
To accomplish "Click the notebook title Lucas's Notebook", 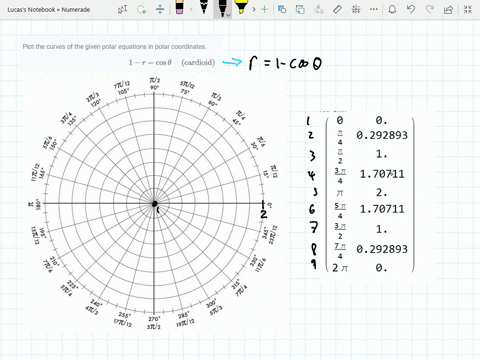I will point(49,10).
